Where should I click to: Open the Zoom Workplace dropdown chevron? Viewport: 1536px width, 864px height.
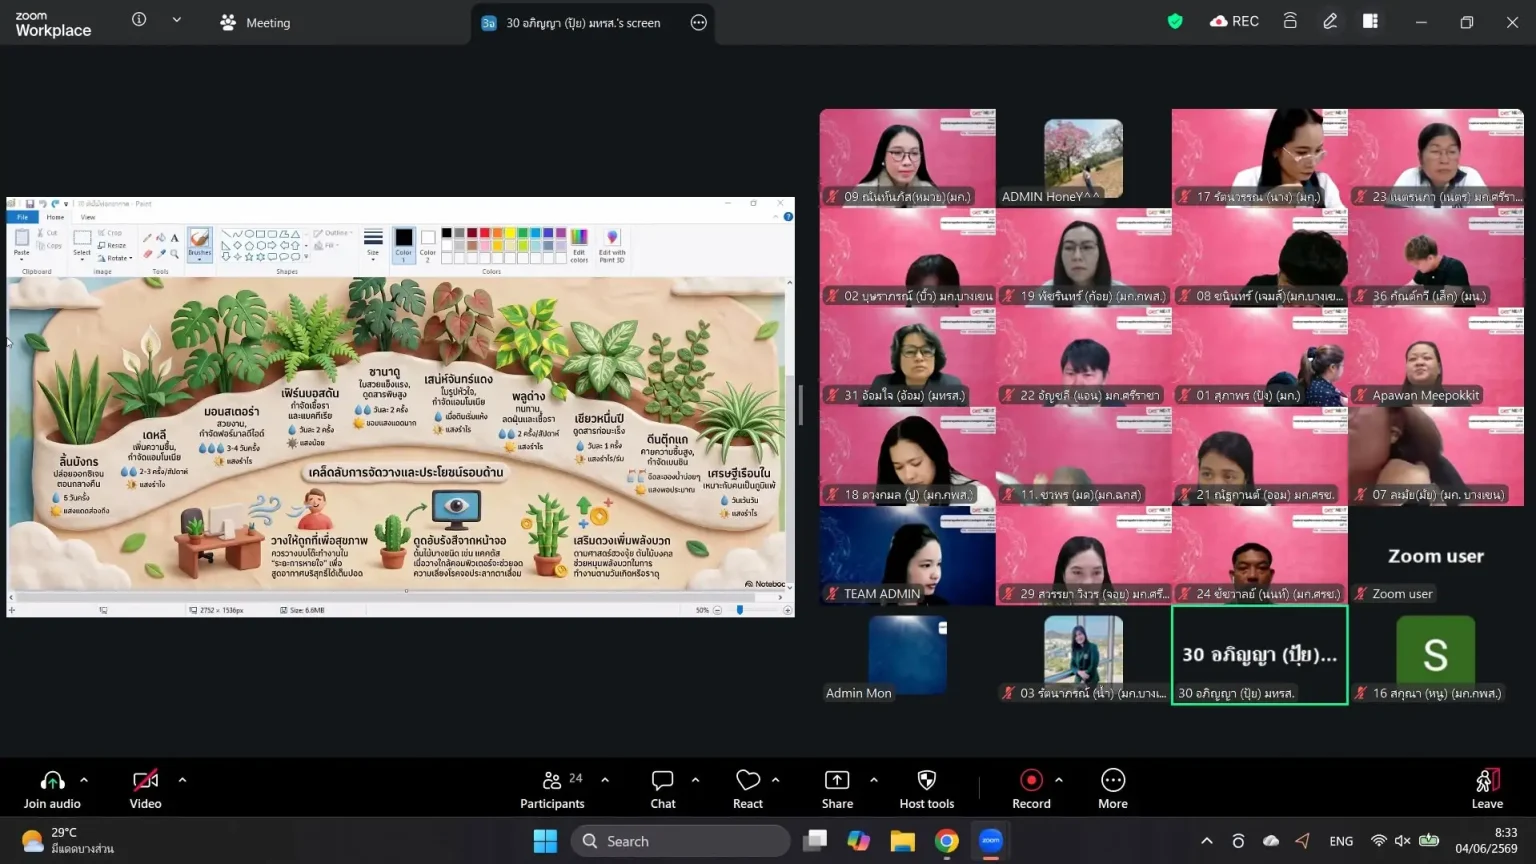click(x=177, y=20)
